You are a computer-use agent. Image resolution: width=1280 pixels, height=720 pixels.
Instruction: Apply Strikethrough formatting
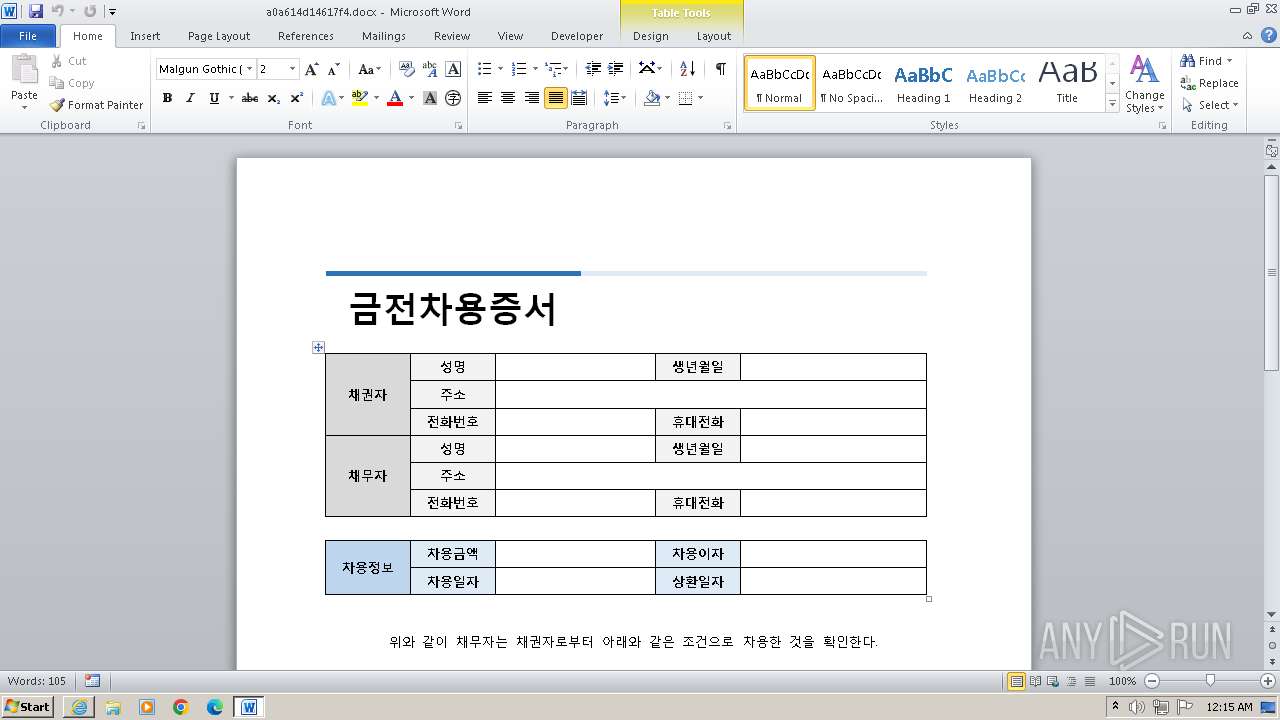click(x=250, y=98)
